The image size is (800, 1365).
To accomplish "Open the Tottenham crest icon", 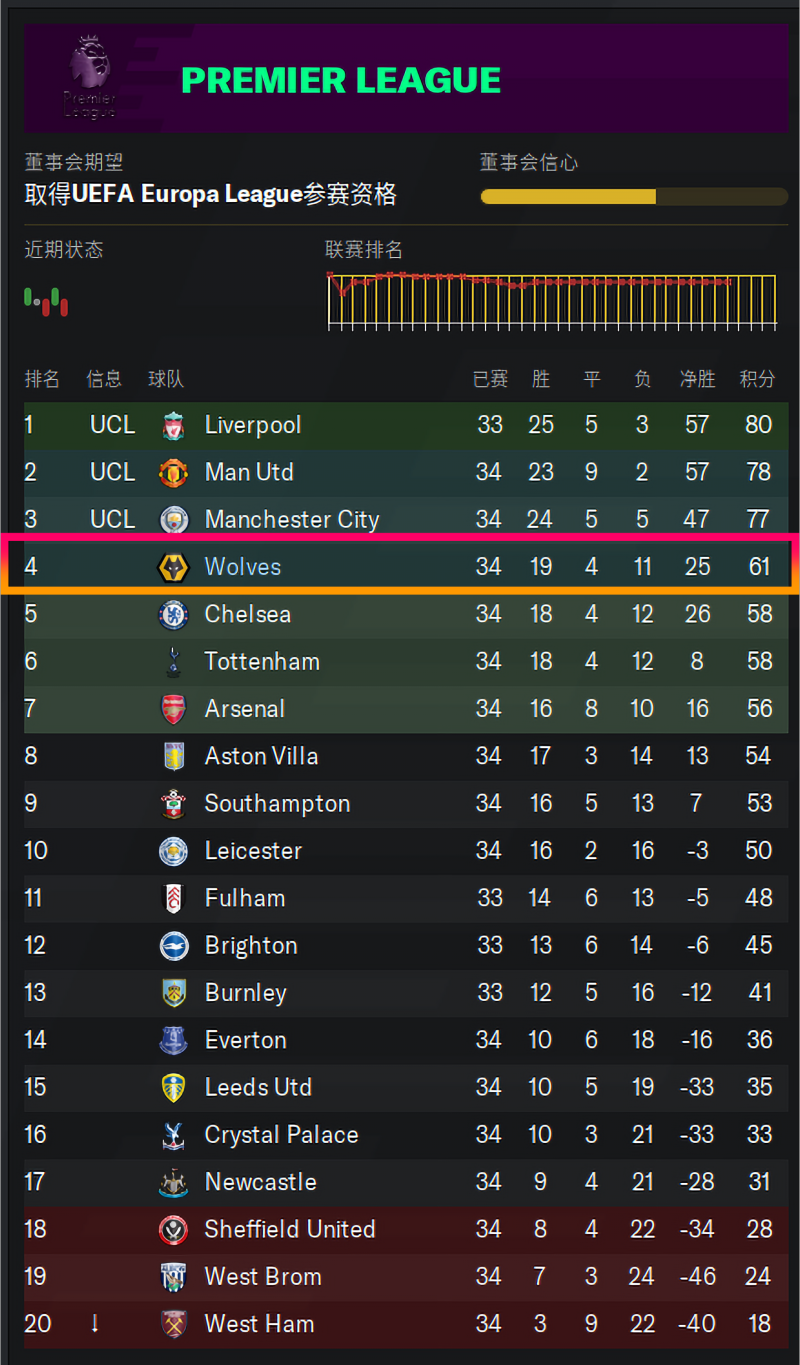I will coord(174,661).
